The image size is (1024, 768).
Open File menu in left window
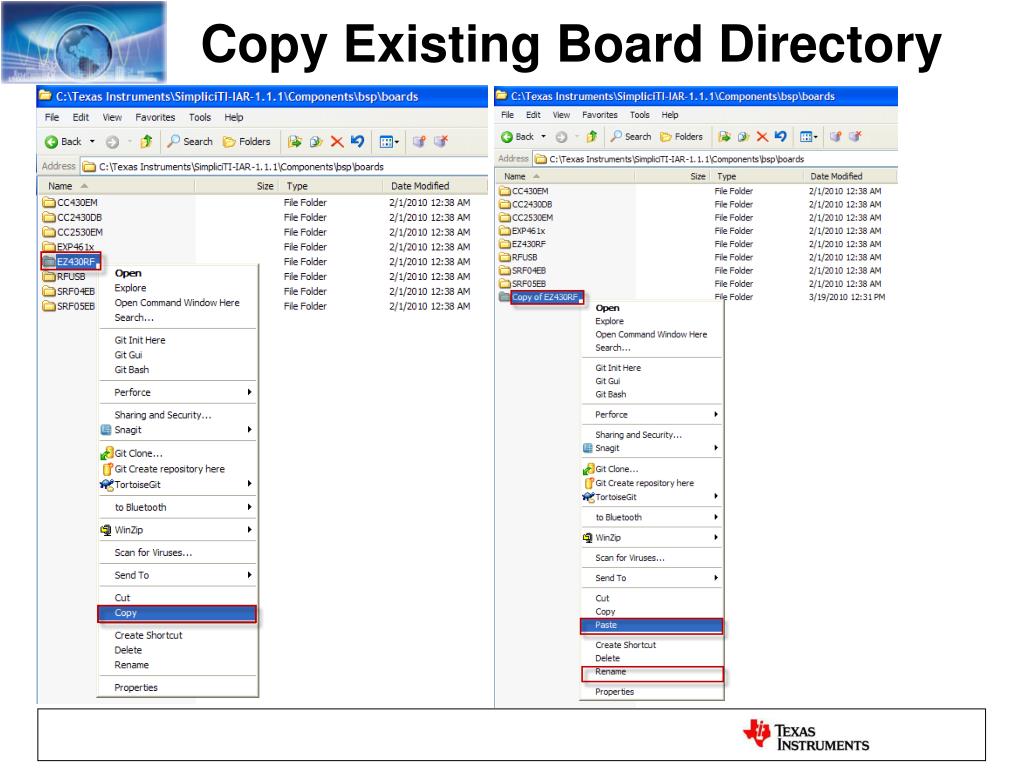[x=52, y=118]
